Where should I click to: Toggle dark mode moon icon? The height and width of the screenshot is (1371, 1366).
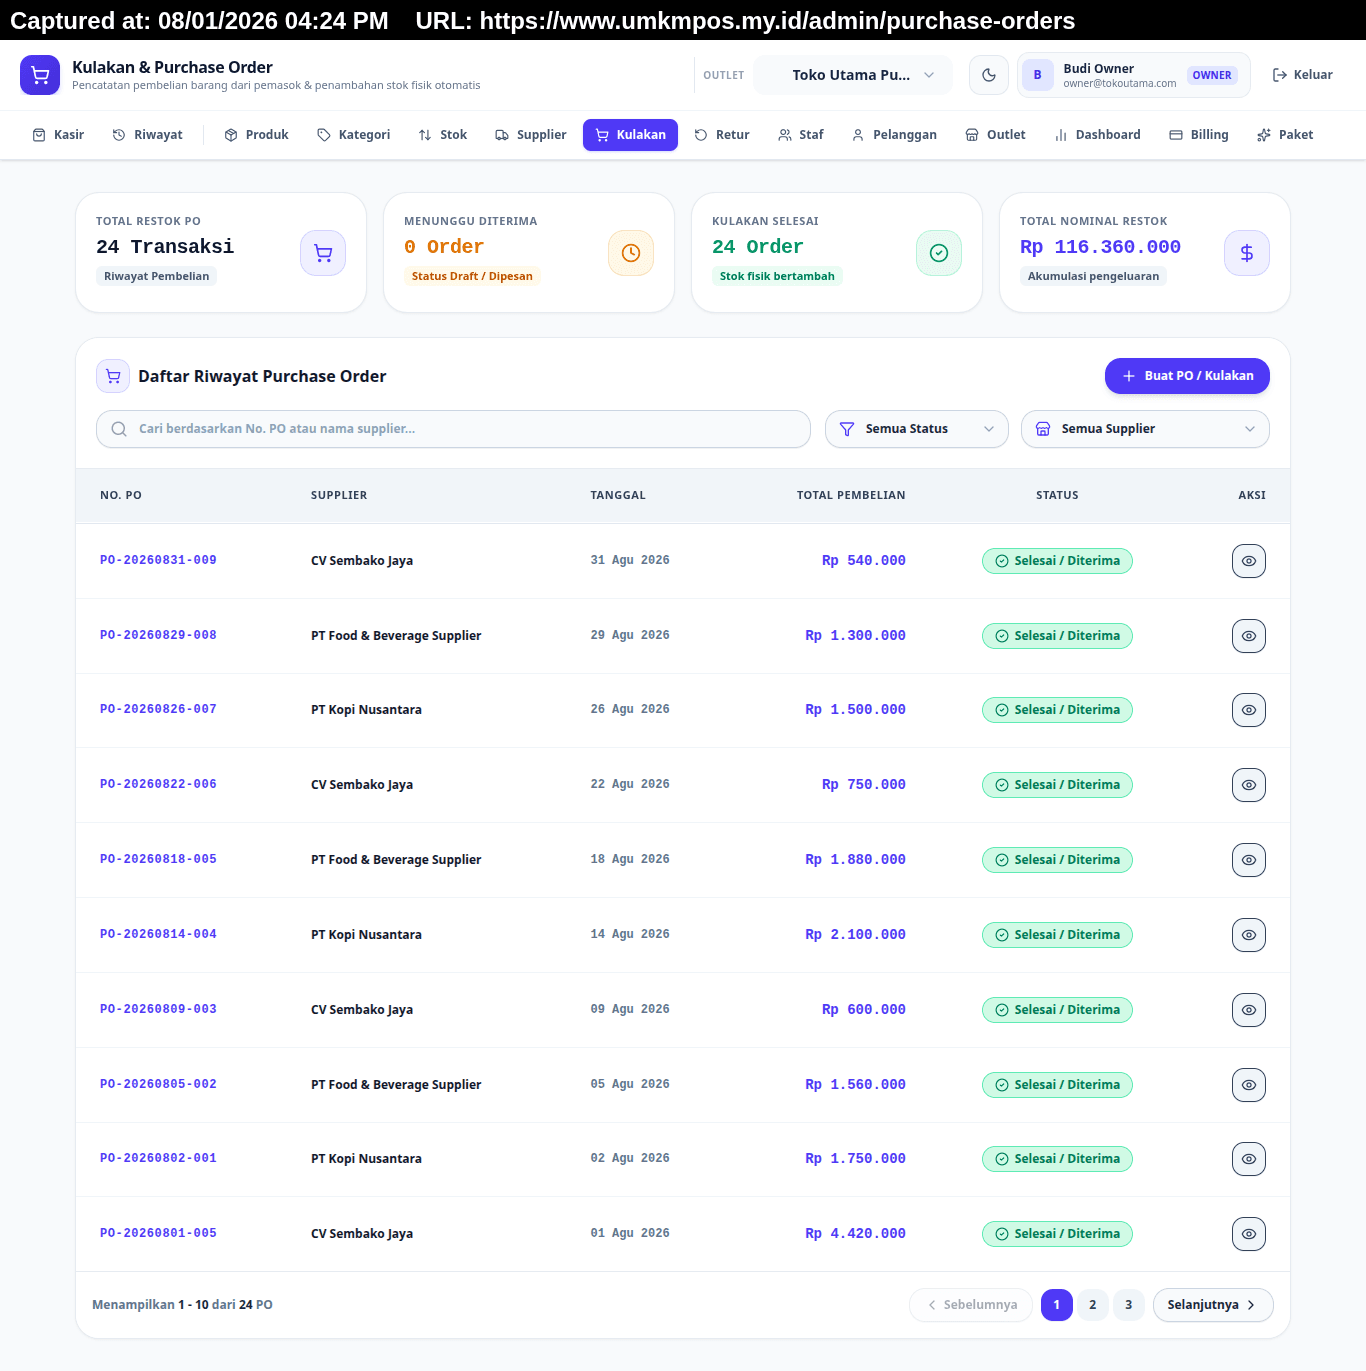pyautogui.click(x=989, y=75)
